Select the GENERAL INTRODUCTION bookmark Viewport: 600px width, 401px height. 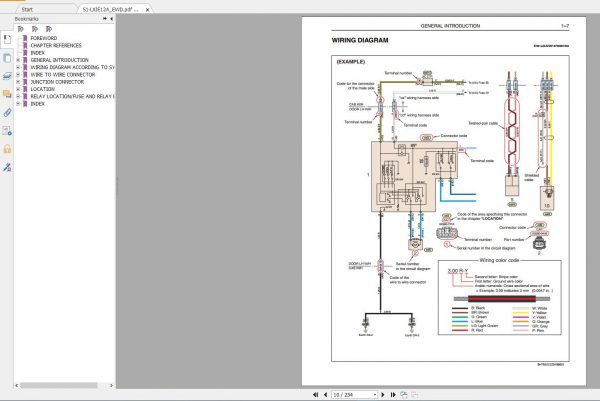59,60
